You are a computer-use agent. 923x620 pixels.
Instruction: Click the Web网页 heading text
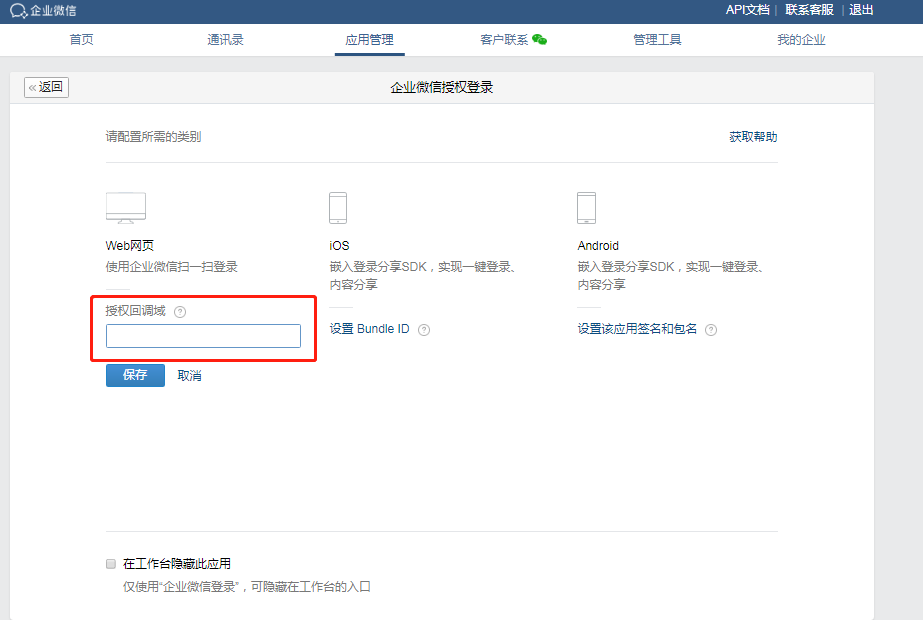pos(130,246)
